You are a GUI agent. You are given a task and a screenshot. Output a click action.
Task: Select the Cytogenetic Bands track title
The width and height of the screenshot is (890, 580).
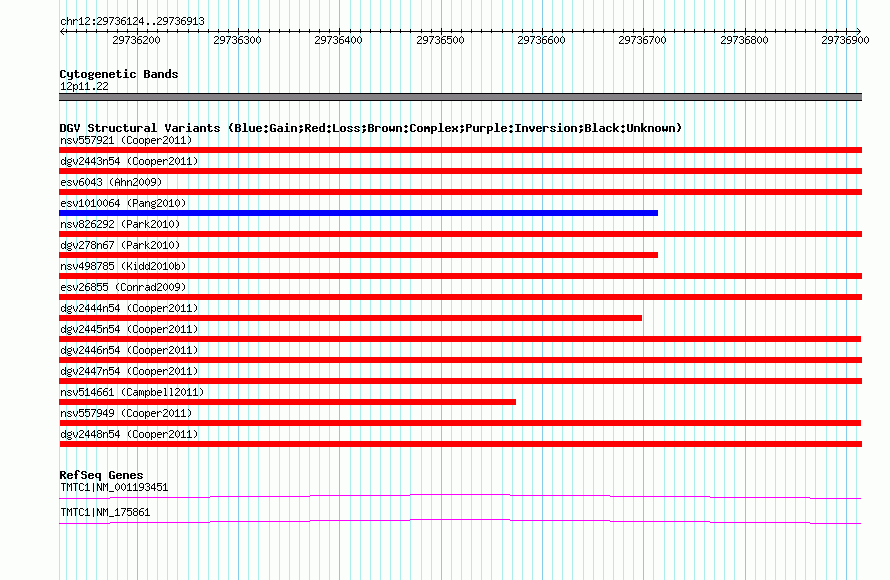tap(119, 74)
